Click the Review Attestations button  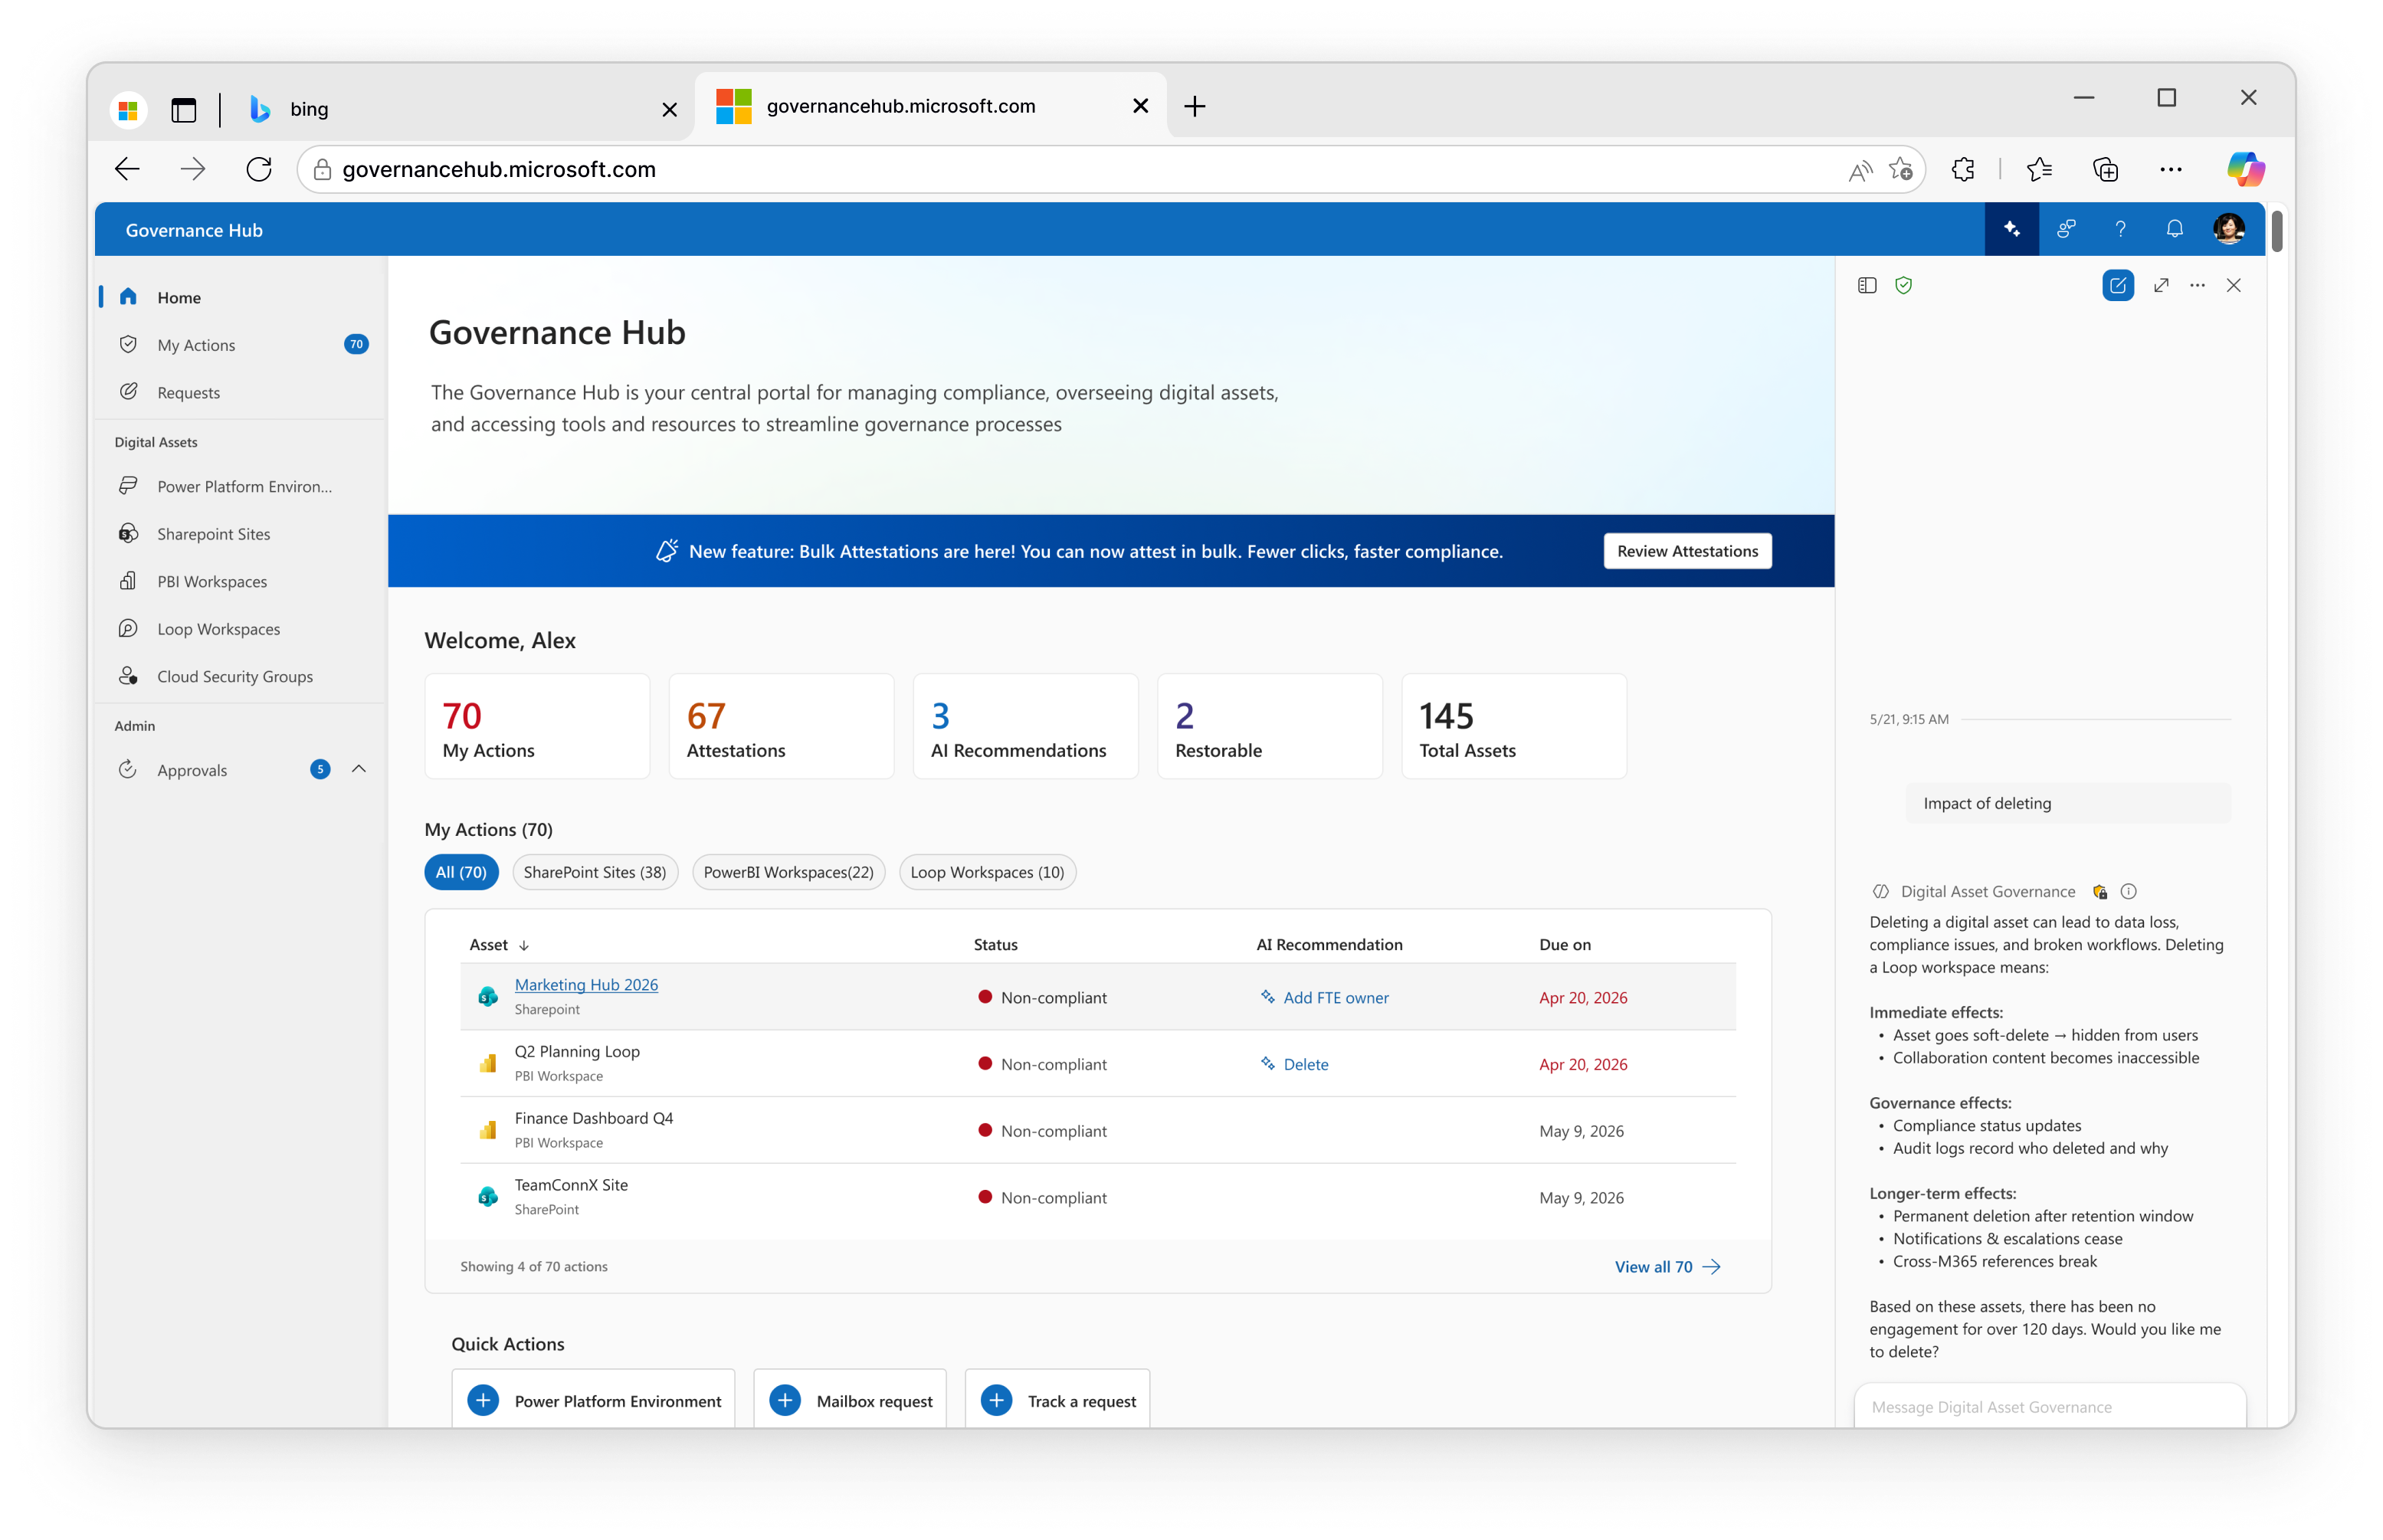coord(1687,551)
